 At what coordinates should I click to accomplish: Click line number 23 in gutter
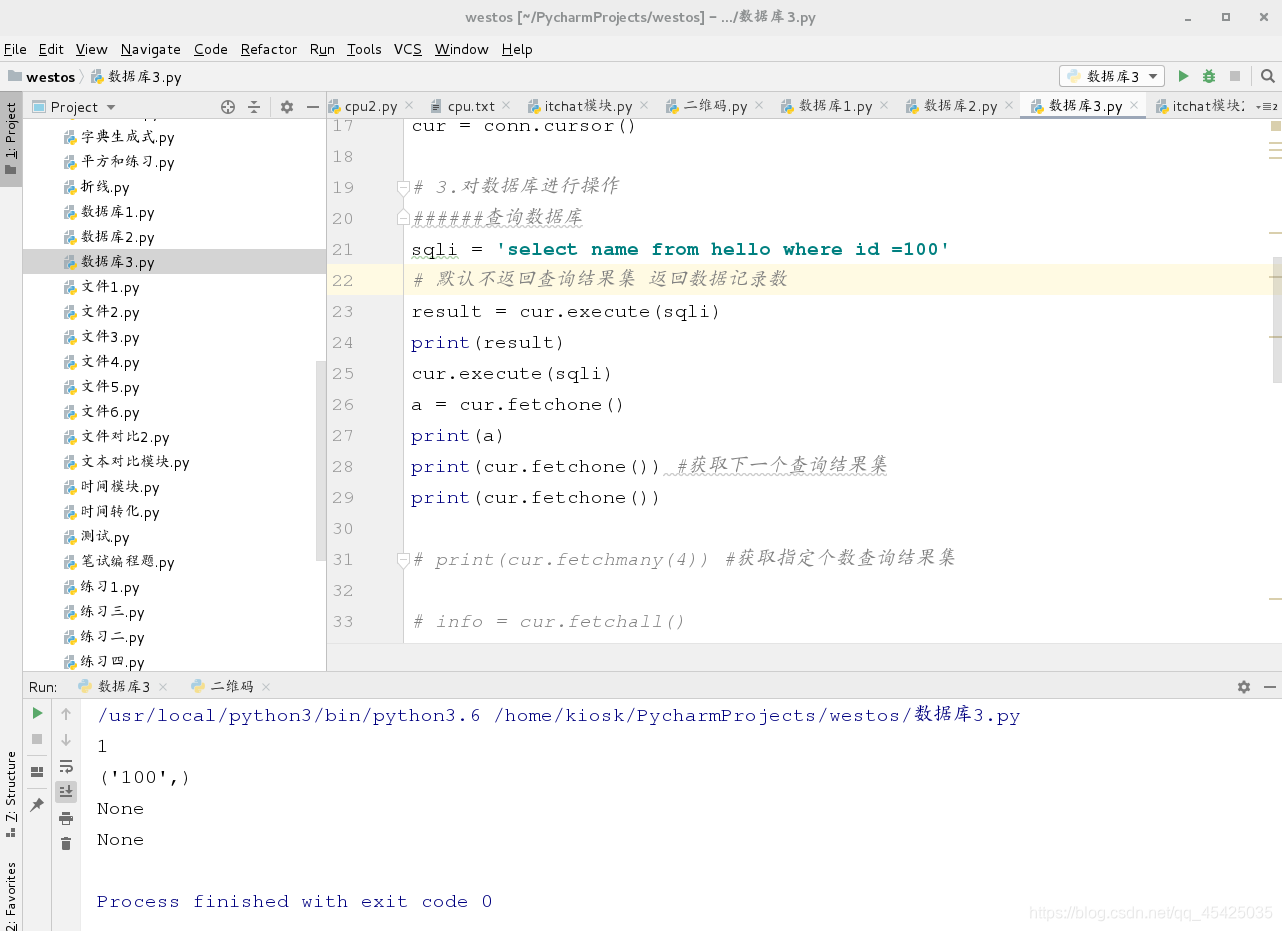pos(343,311)
